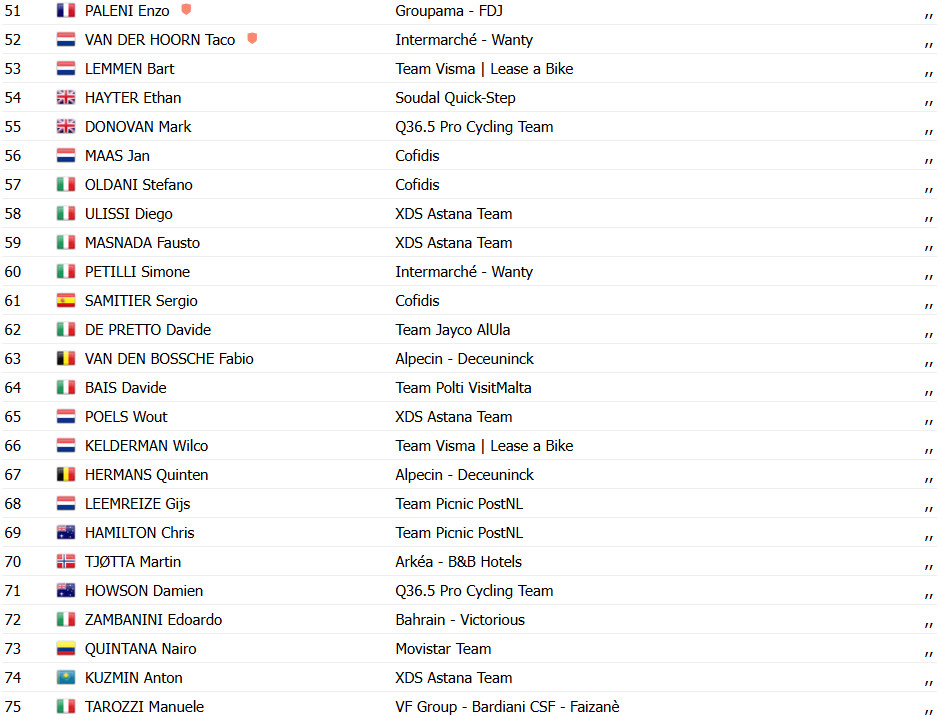Click the Australian flag next to HAMILTON Chris
The height and width of the screenshot is (719, 942).
click(x=66, y=532)
